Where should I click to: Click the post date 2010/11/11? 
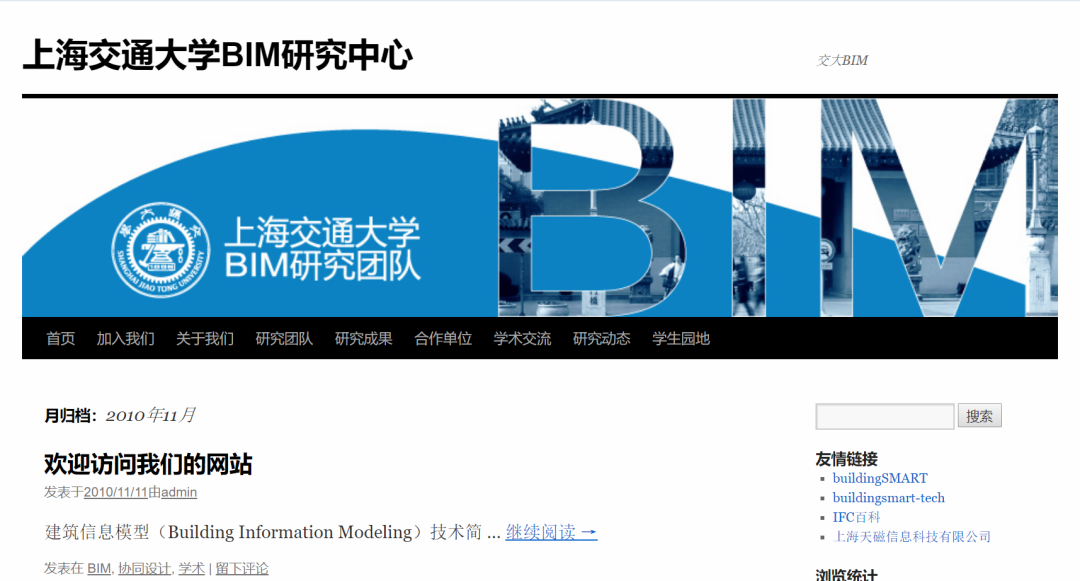[116, 492]
